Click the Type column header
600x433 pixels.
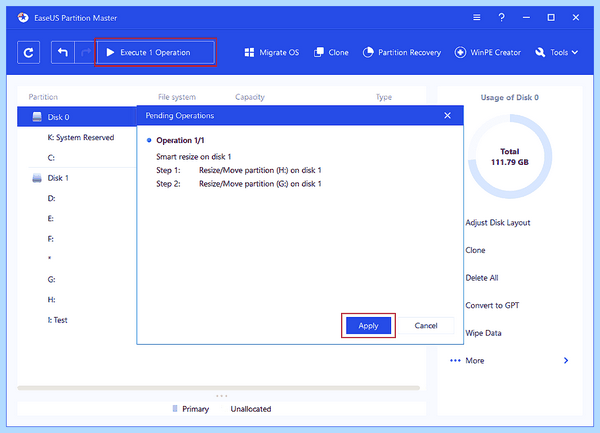tap(383, 97)
